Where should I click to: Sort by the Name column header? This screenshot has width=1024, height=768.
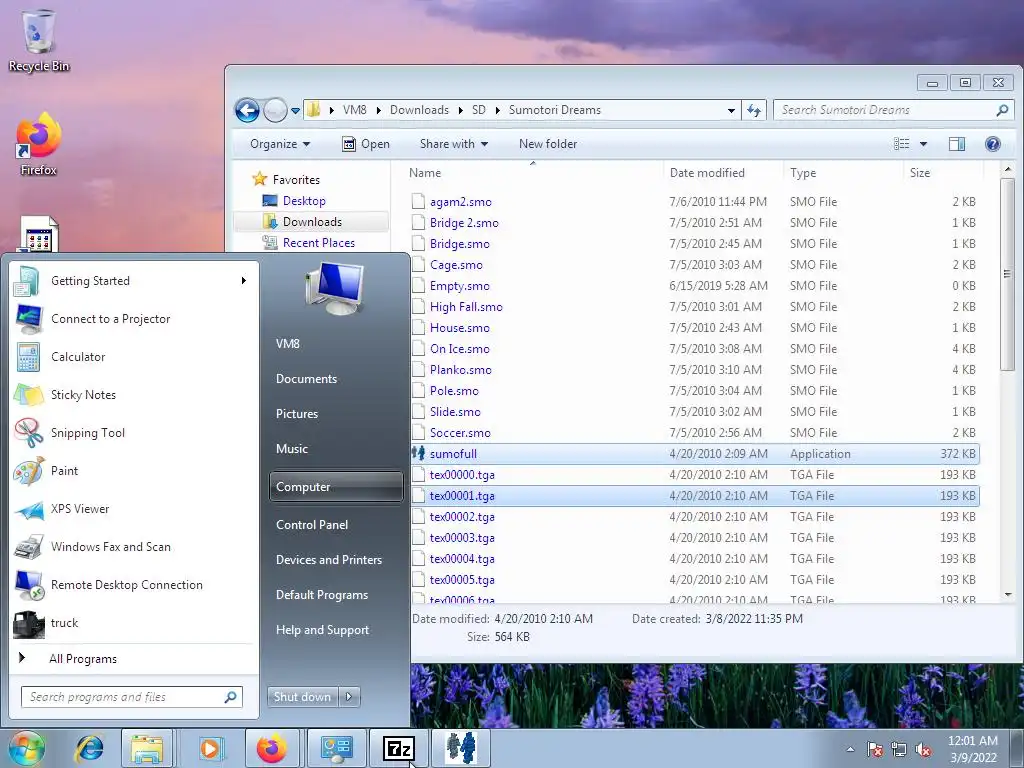coord(533,173)
